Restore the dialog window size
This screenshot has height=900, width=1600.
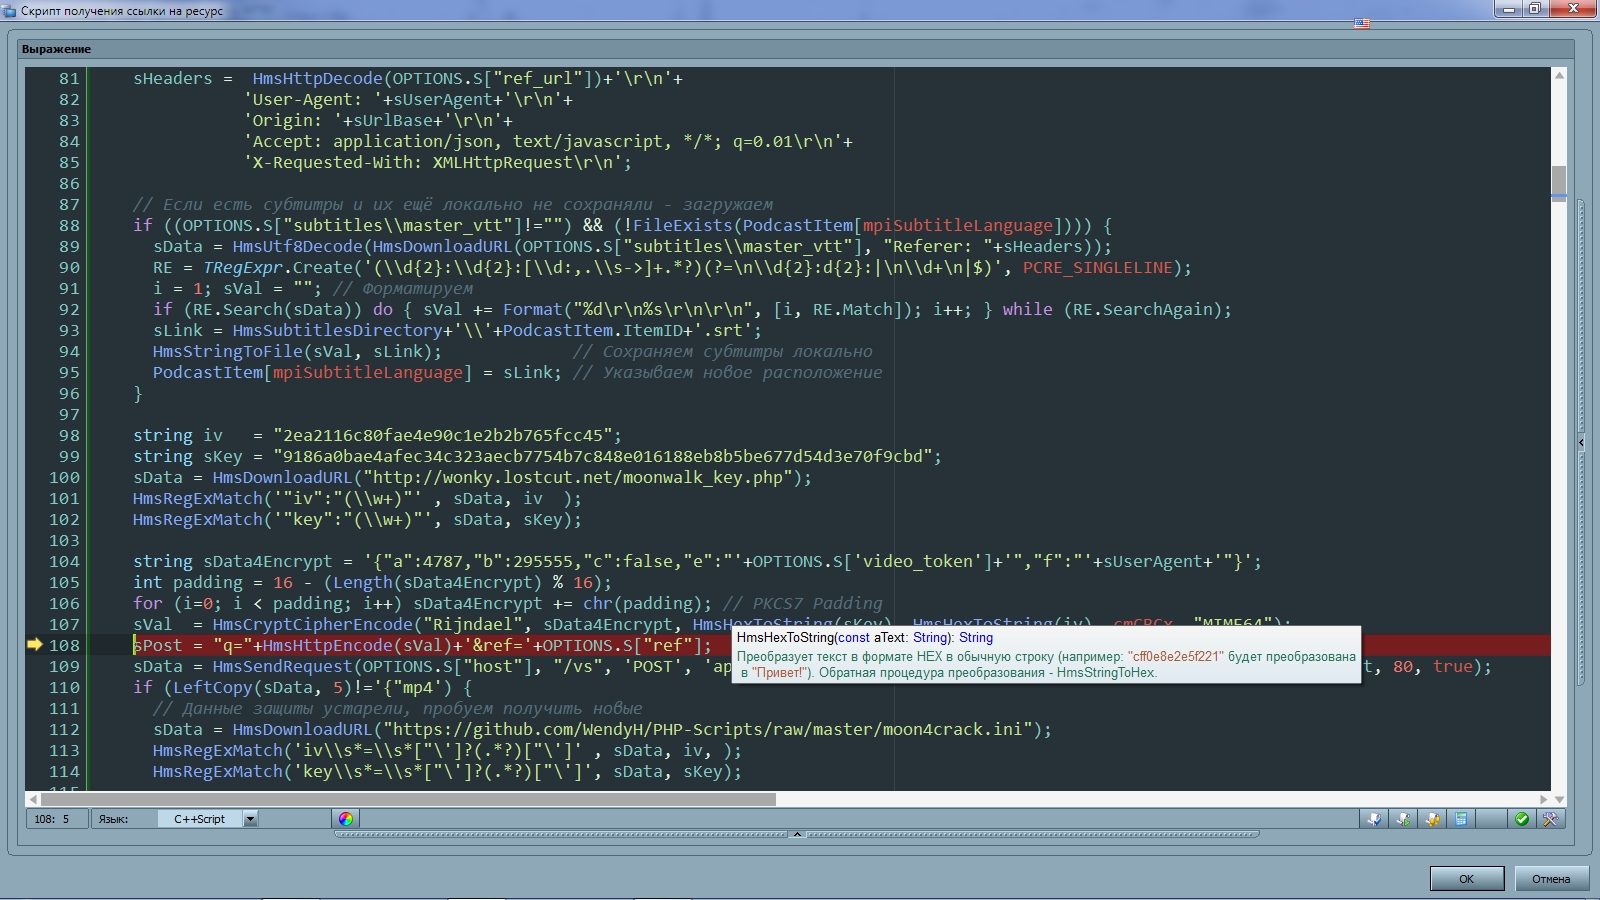click(1535, 9)
